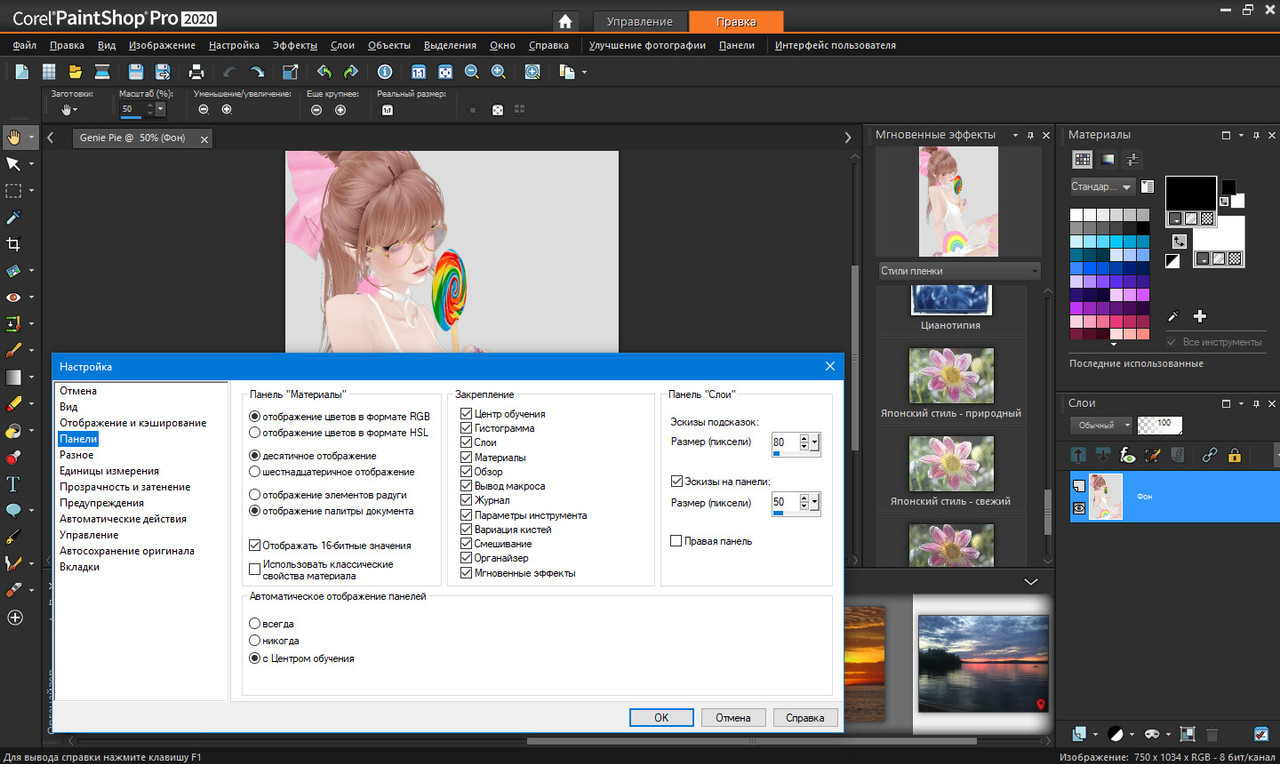Viewport: 1280px width, 764px height.
Task: Open the Заготовки presets dropdown
Action: pyautogui.click(x=69, y=110)
